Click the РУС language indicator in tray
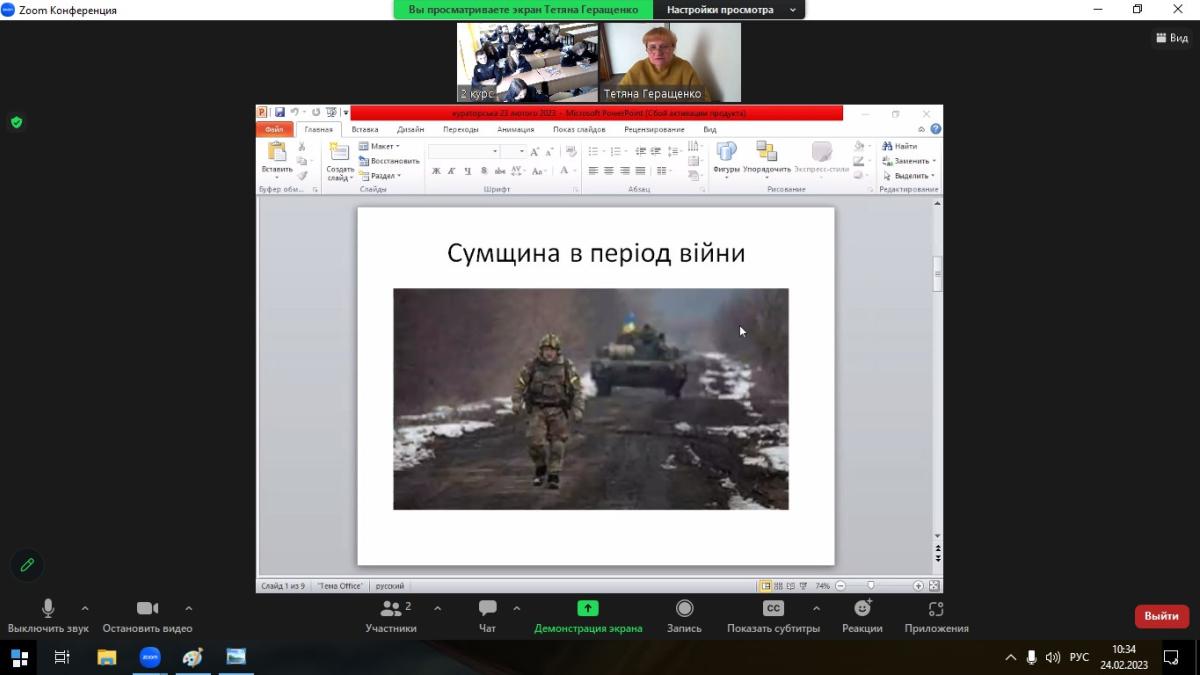This screenshot has height=675, width=1200. point(1079,657)
